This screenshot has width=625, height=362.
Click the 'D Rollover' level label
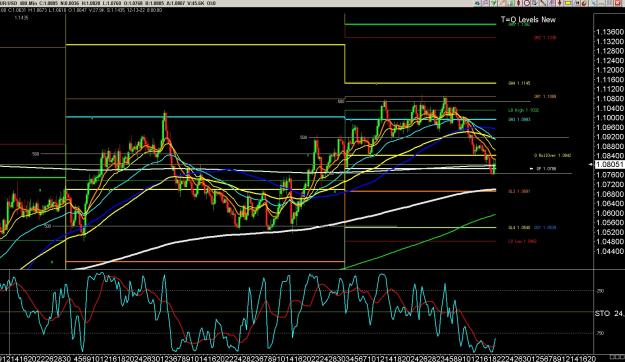[x=552, y=155]
